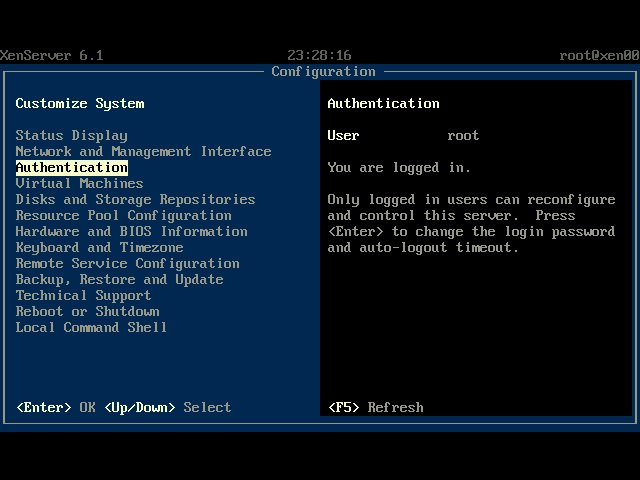Select the highlighted Authentication menu item
640x480 pixels.
(x=71, y=167)
